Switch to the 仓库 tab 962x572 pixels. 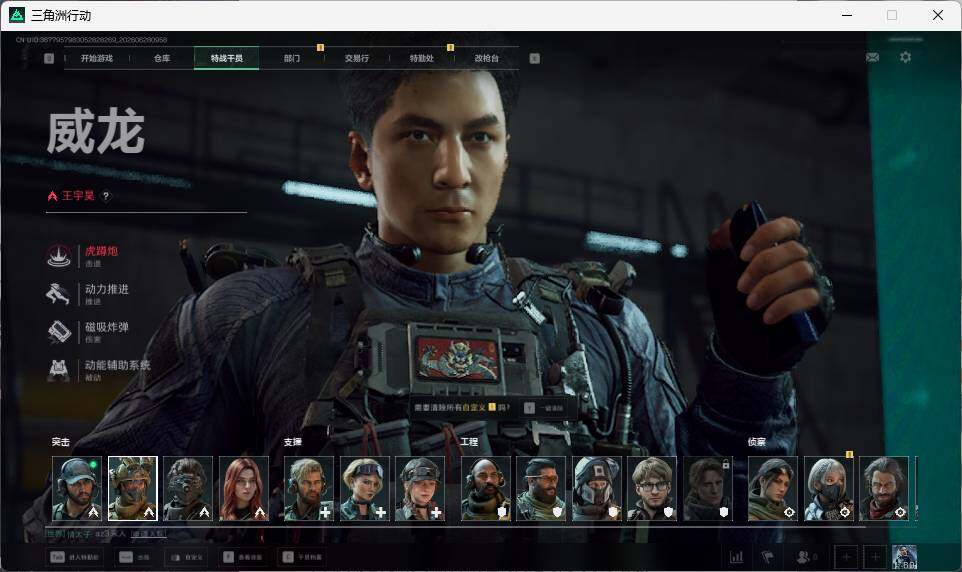(161, 58)
